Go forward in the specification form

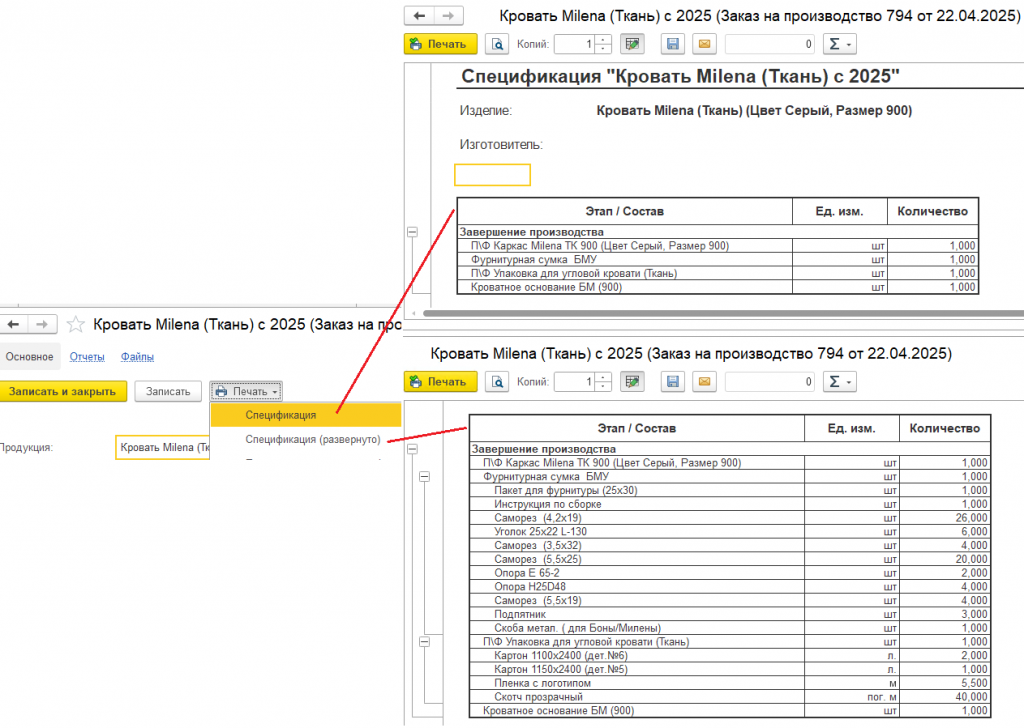click(42, 324)
